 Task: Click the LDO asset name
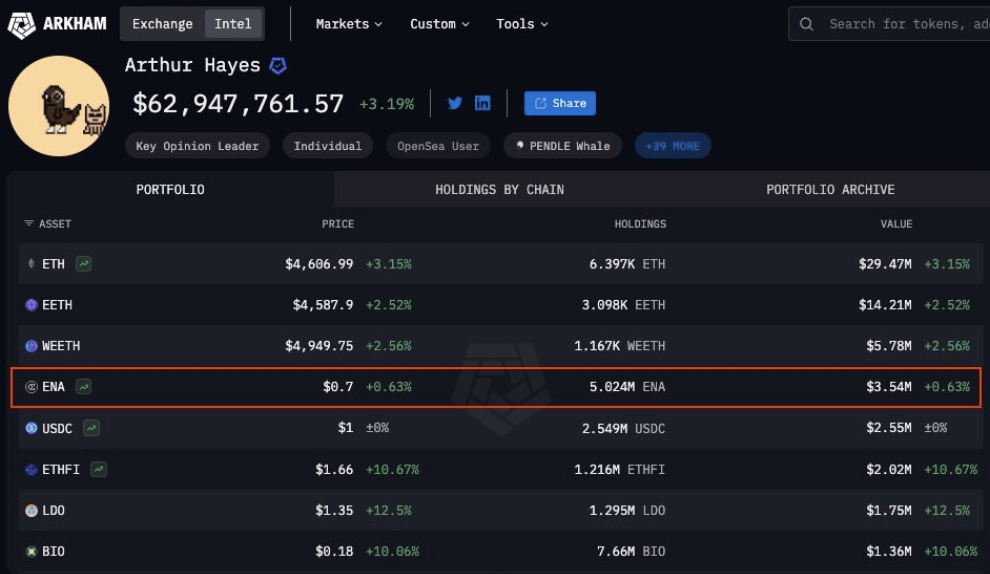pos(53,510)
